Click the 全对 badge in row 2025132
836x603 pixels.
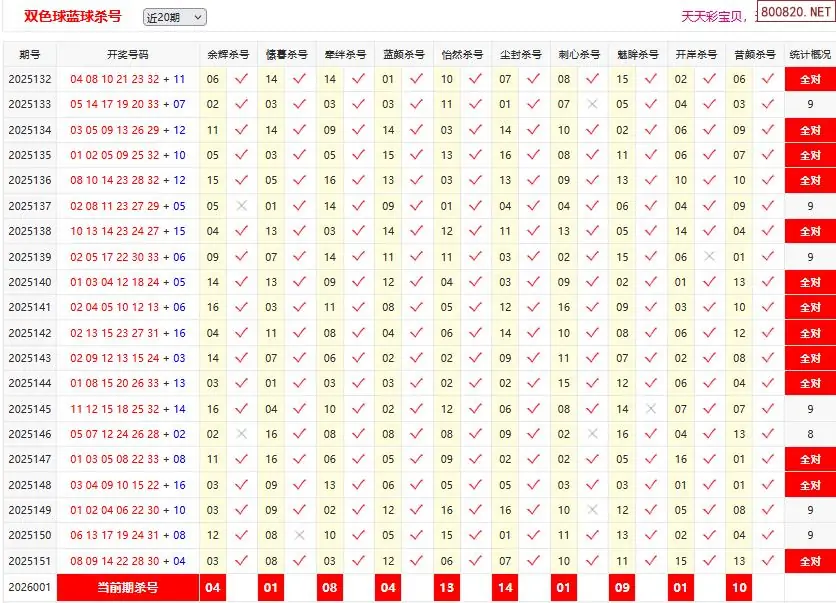point(810,79)
